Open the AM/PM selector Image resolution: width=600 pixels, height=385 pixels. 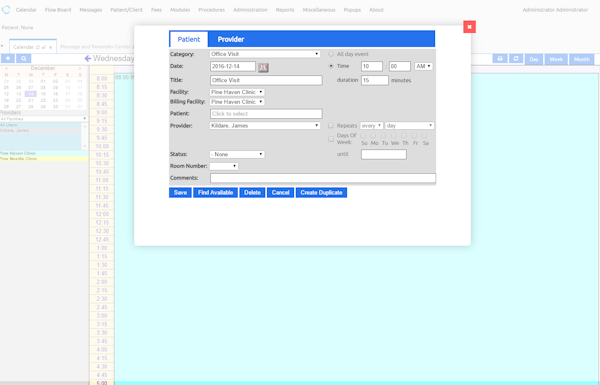point(424,66)
